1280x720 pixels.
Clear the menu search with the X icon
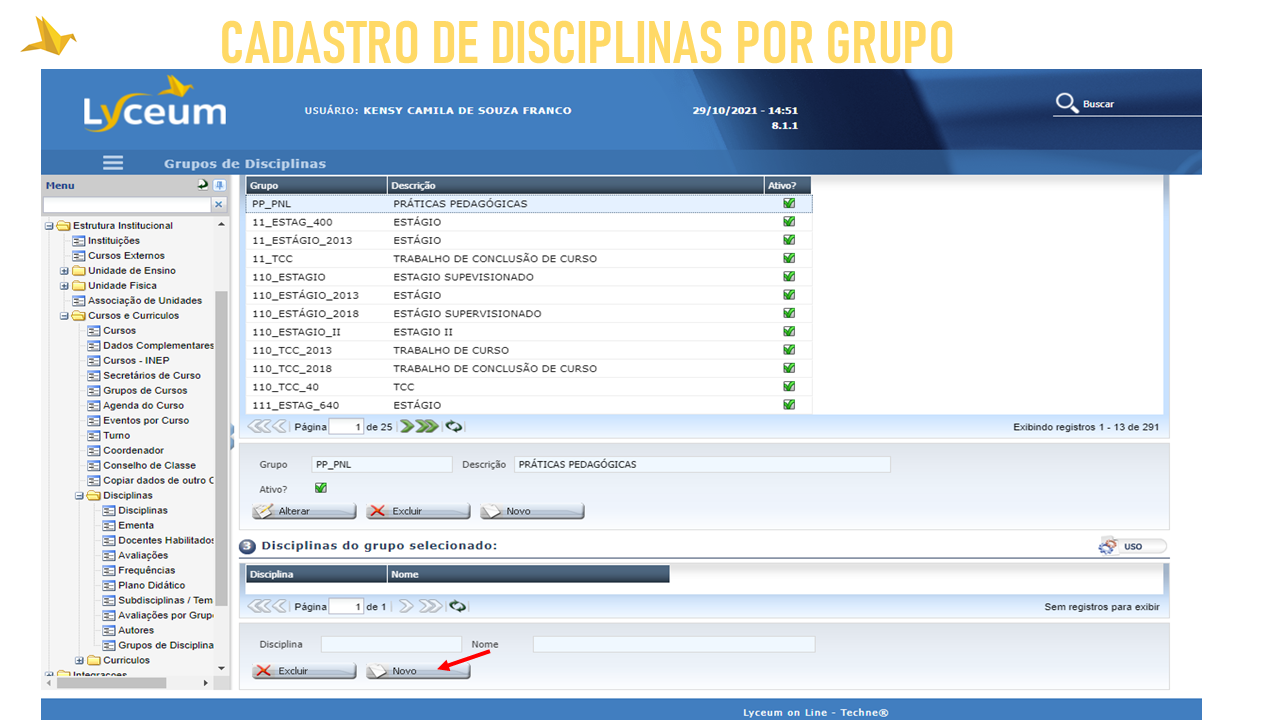[x=219, y=204]
